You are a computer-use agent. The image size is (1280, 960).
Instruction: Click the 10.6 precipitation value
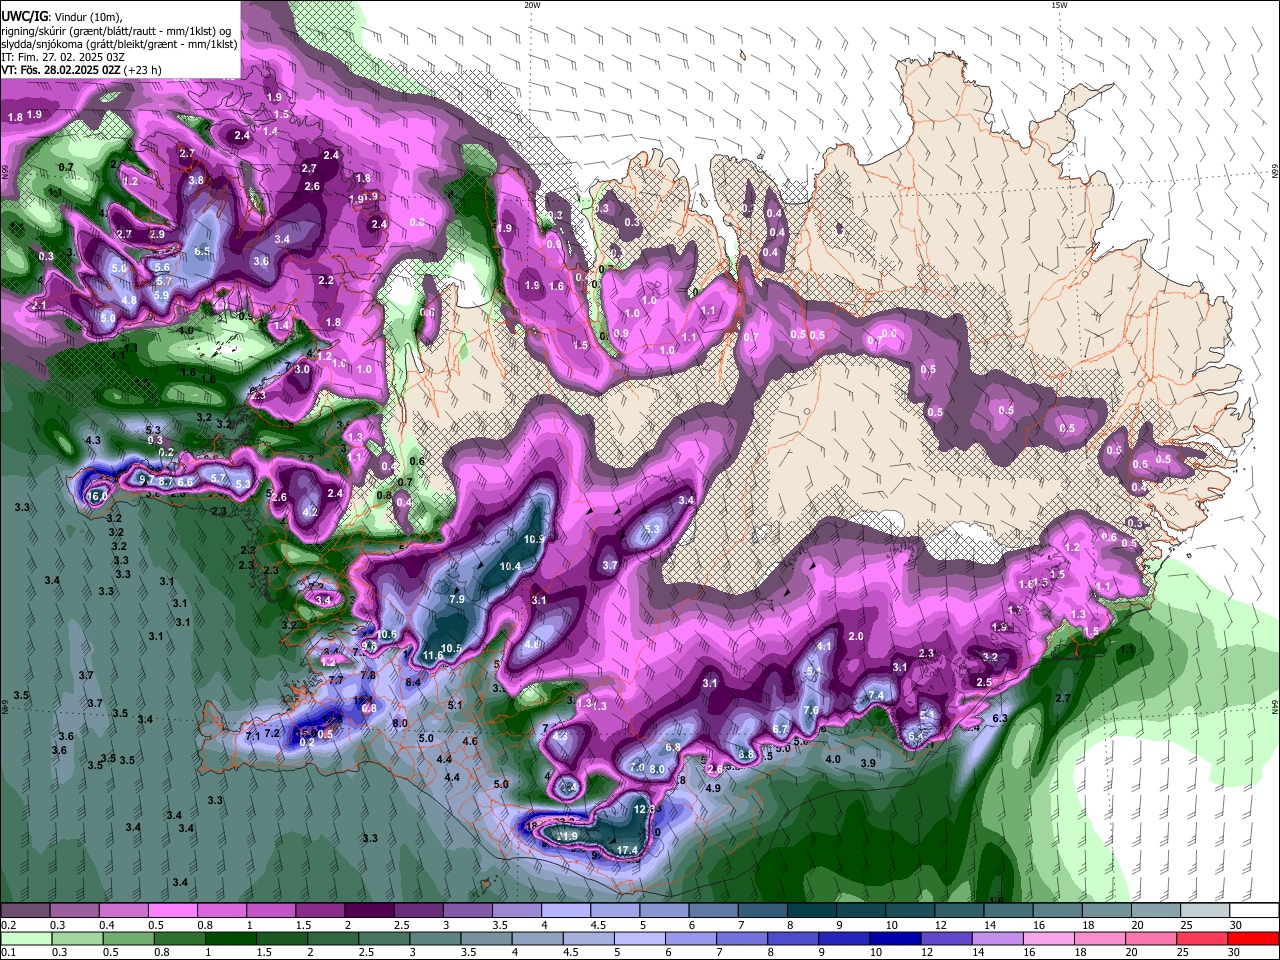point(387,635)
